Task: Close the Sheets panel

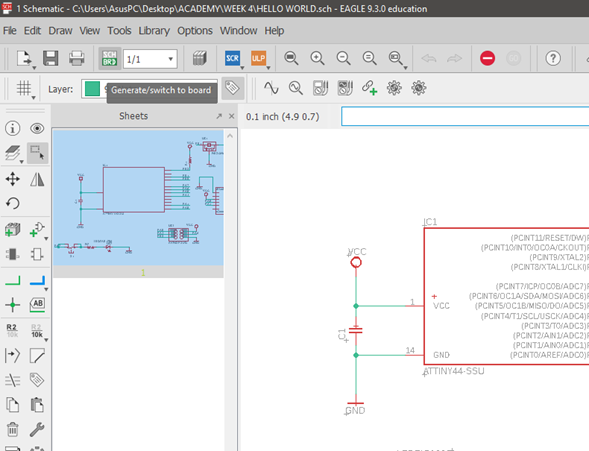Action: tap(231, 116)
